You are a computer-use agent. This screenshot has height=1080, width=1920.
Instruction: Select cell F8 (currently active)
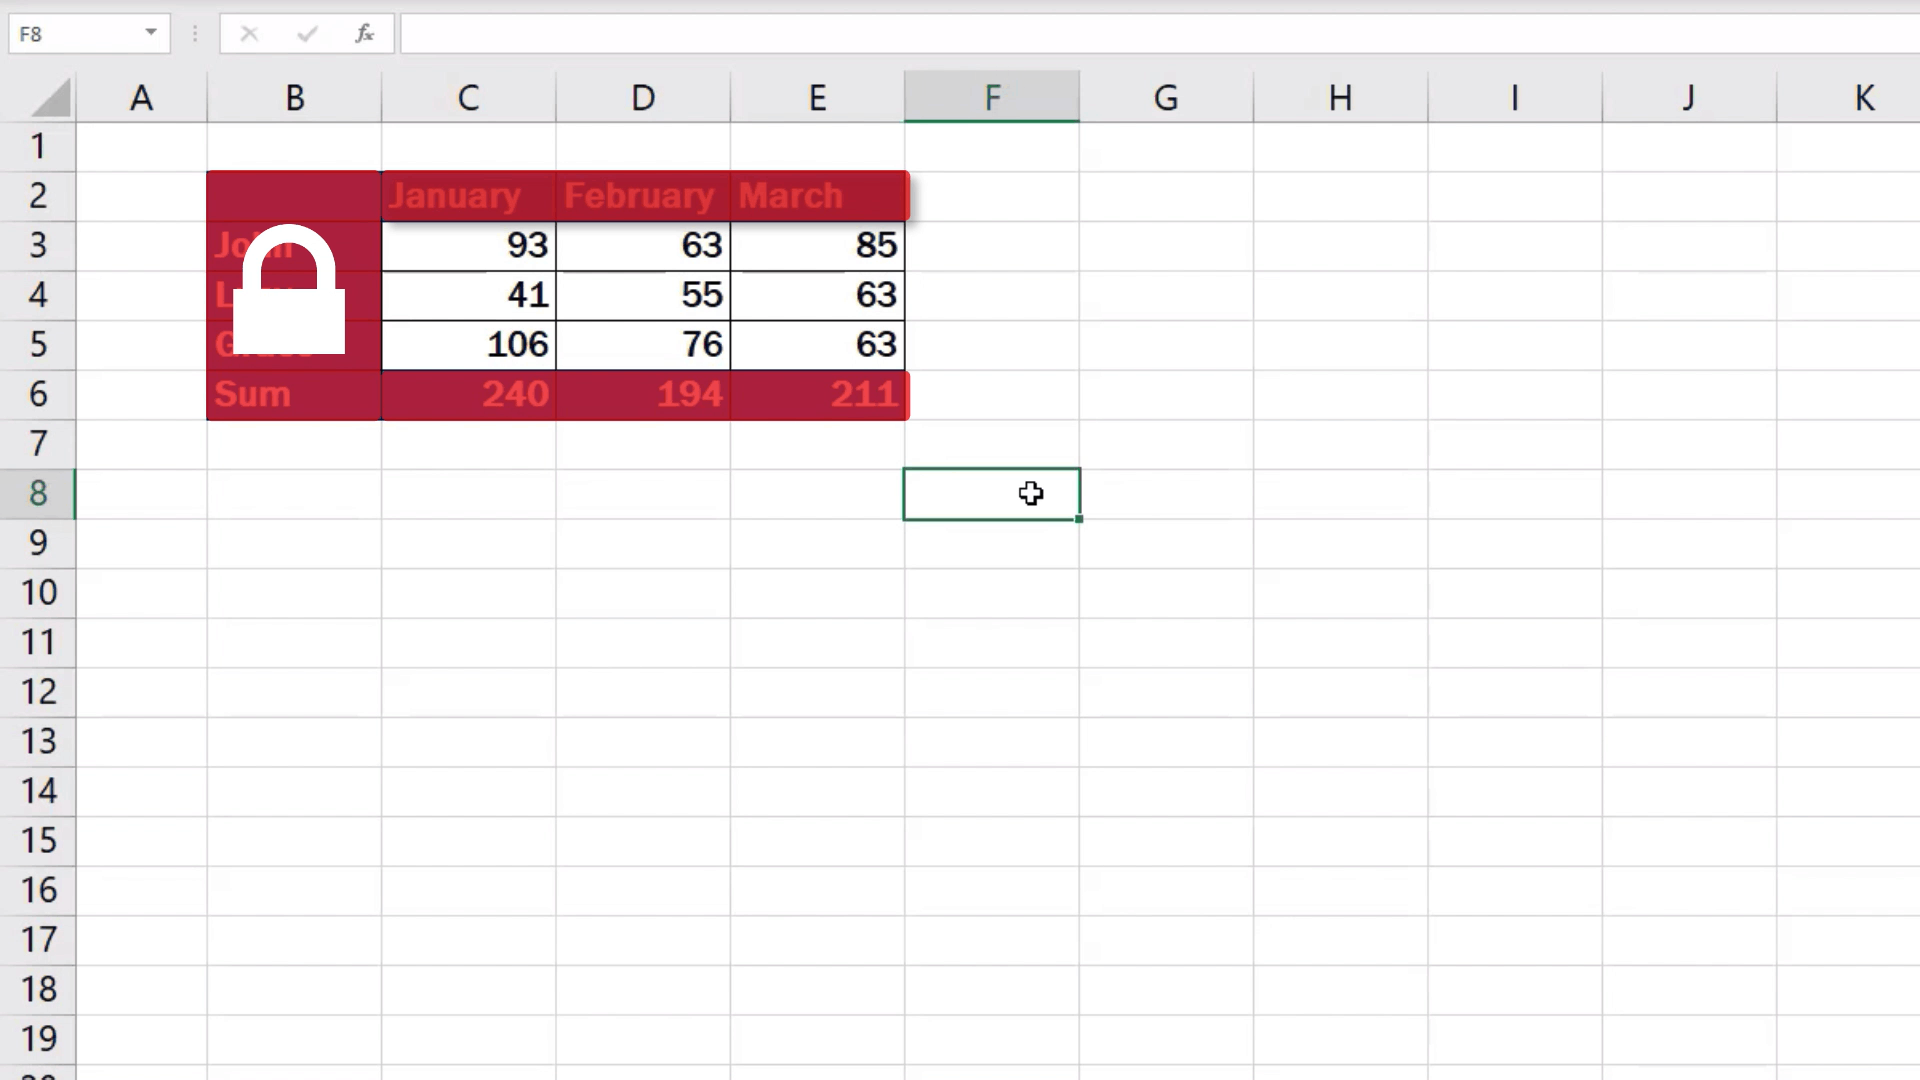pyautogui.click(x=992, y=493)
